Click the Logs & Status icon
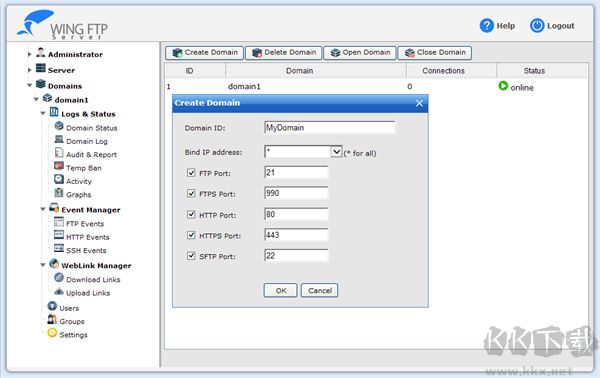The image size is (600, 378). click(54, 112)
